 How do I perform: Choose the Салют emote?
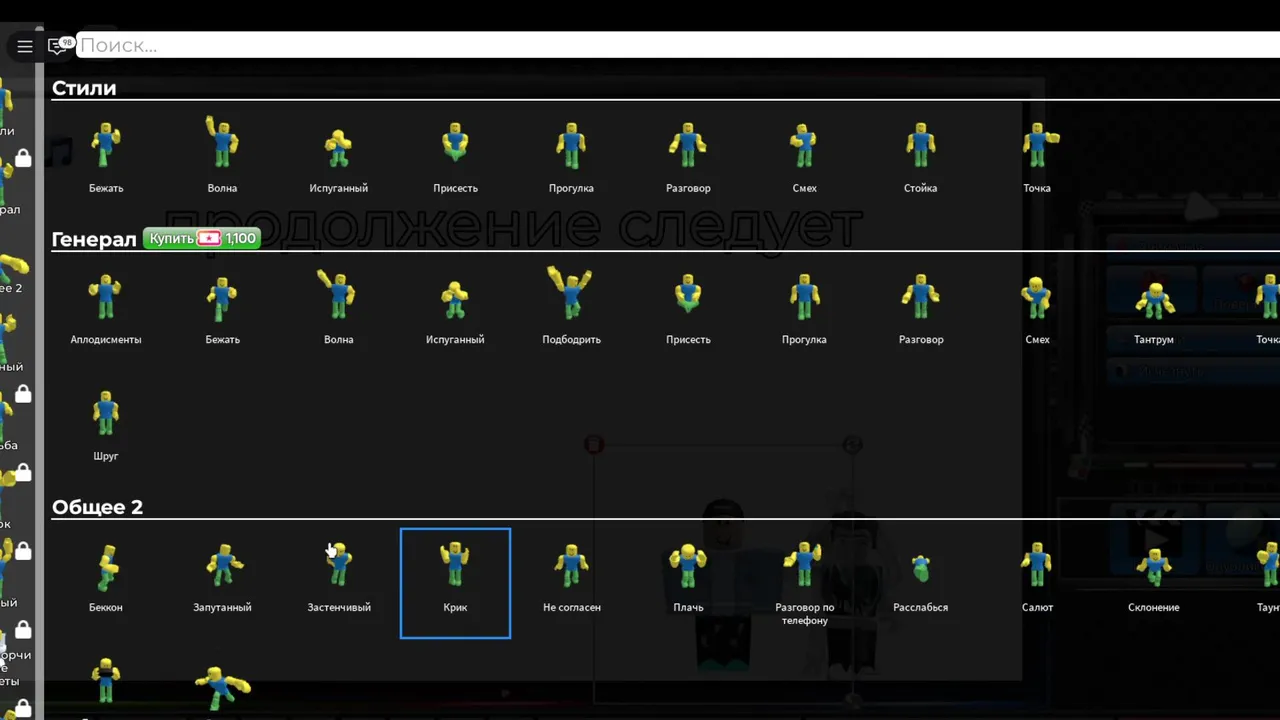(1037, 575)
